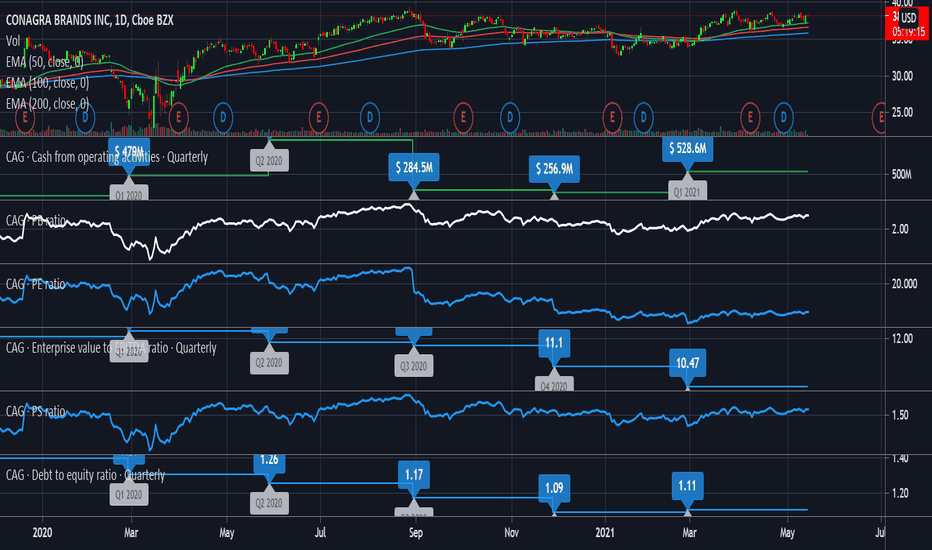This screenshot has width=932, height=550.
Task: Click the $ 284.5M cash flow value tag
Action: pyautogui.click(x=414, y=168)
